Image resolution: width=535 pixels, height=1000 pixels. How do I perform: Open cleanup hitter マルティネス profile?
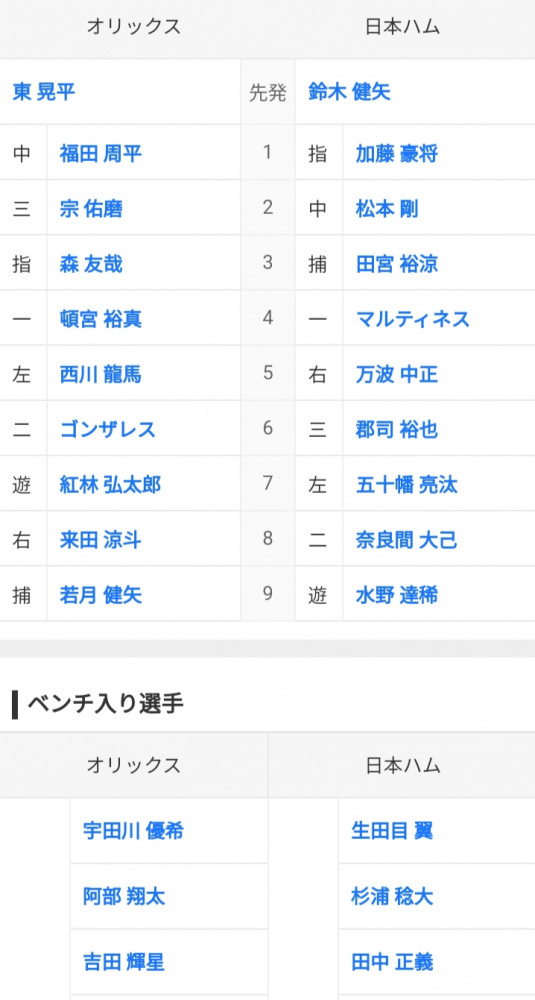[413, 319]
